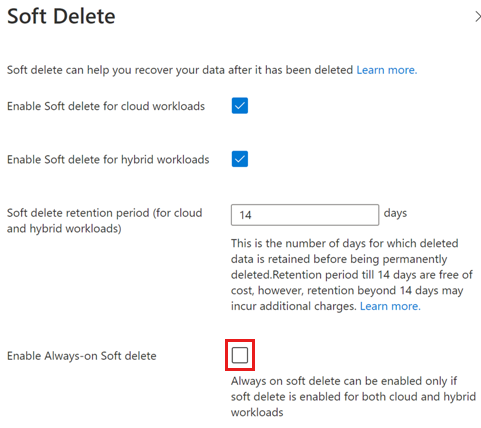Click 'Enable Soft delete for cloud workloads' label
This screenshot has width=481, height=428.
coord(106,106)
